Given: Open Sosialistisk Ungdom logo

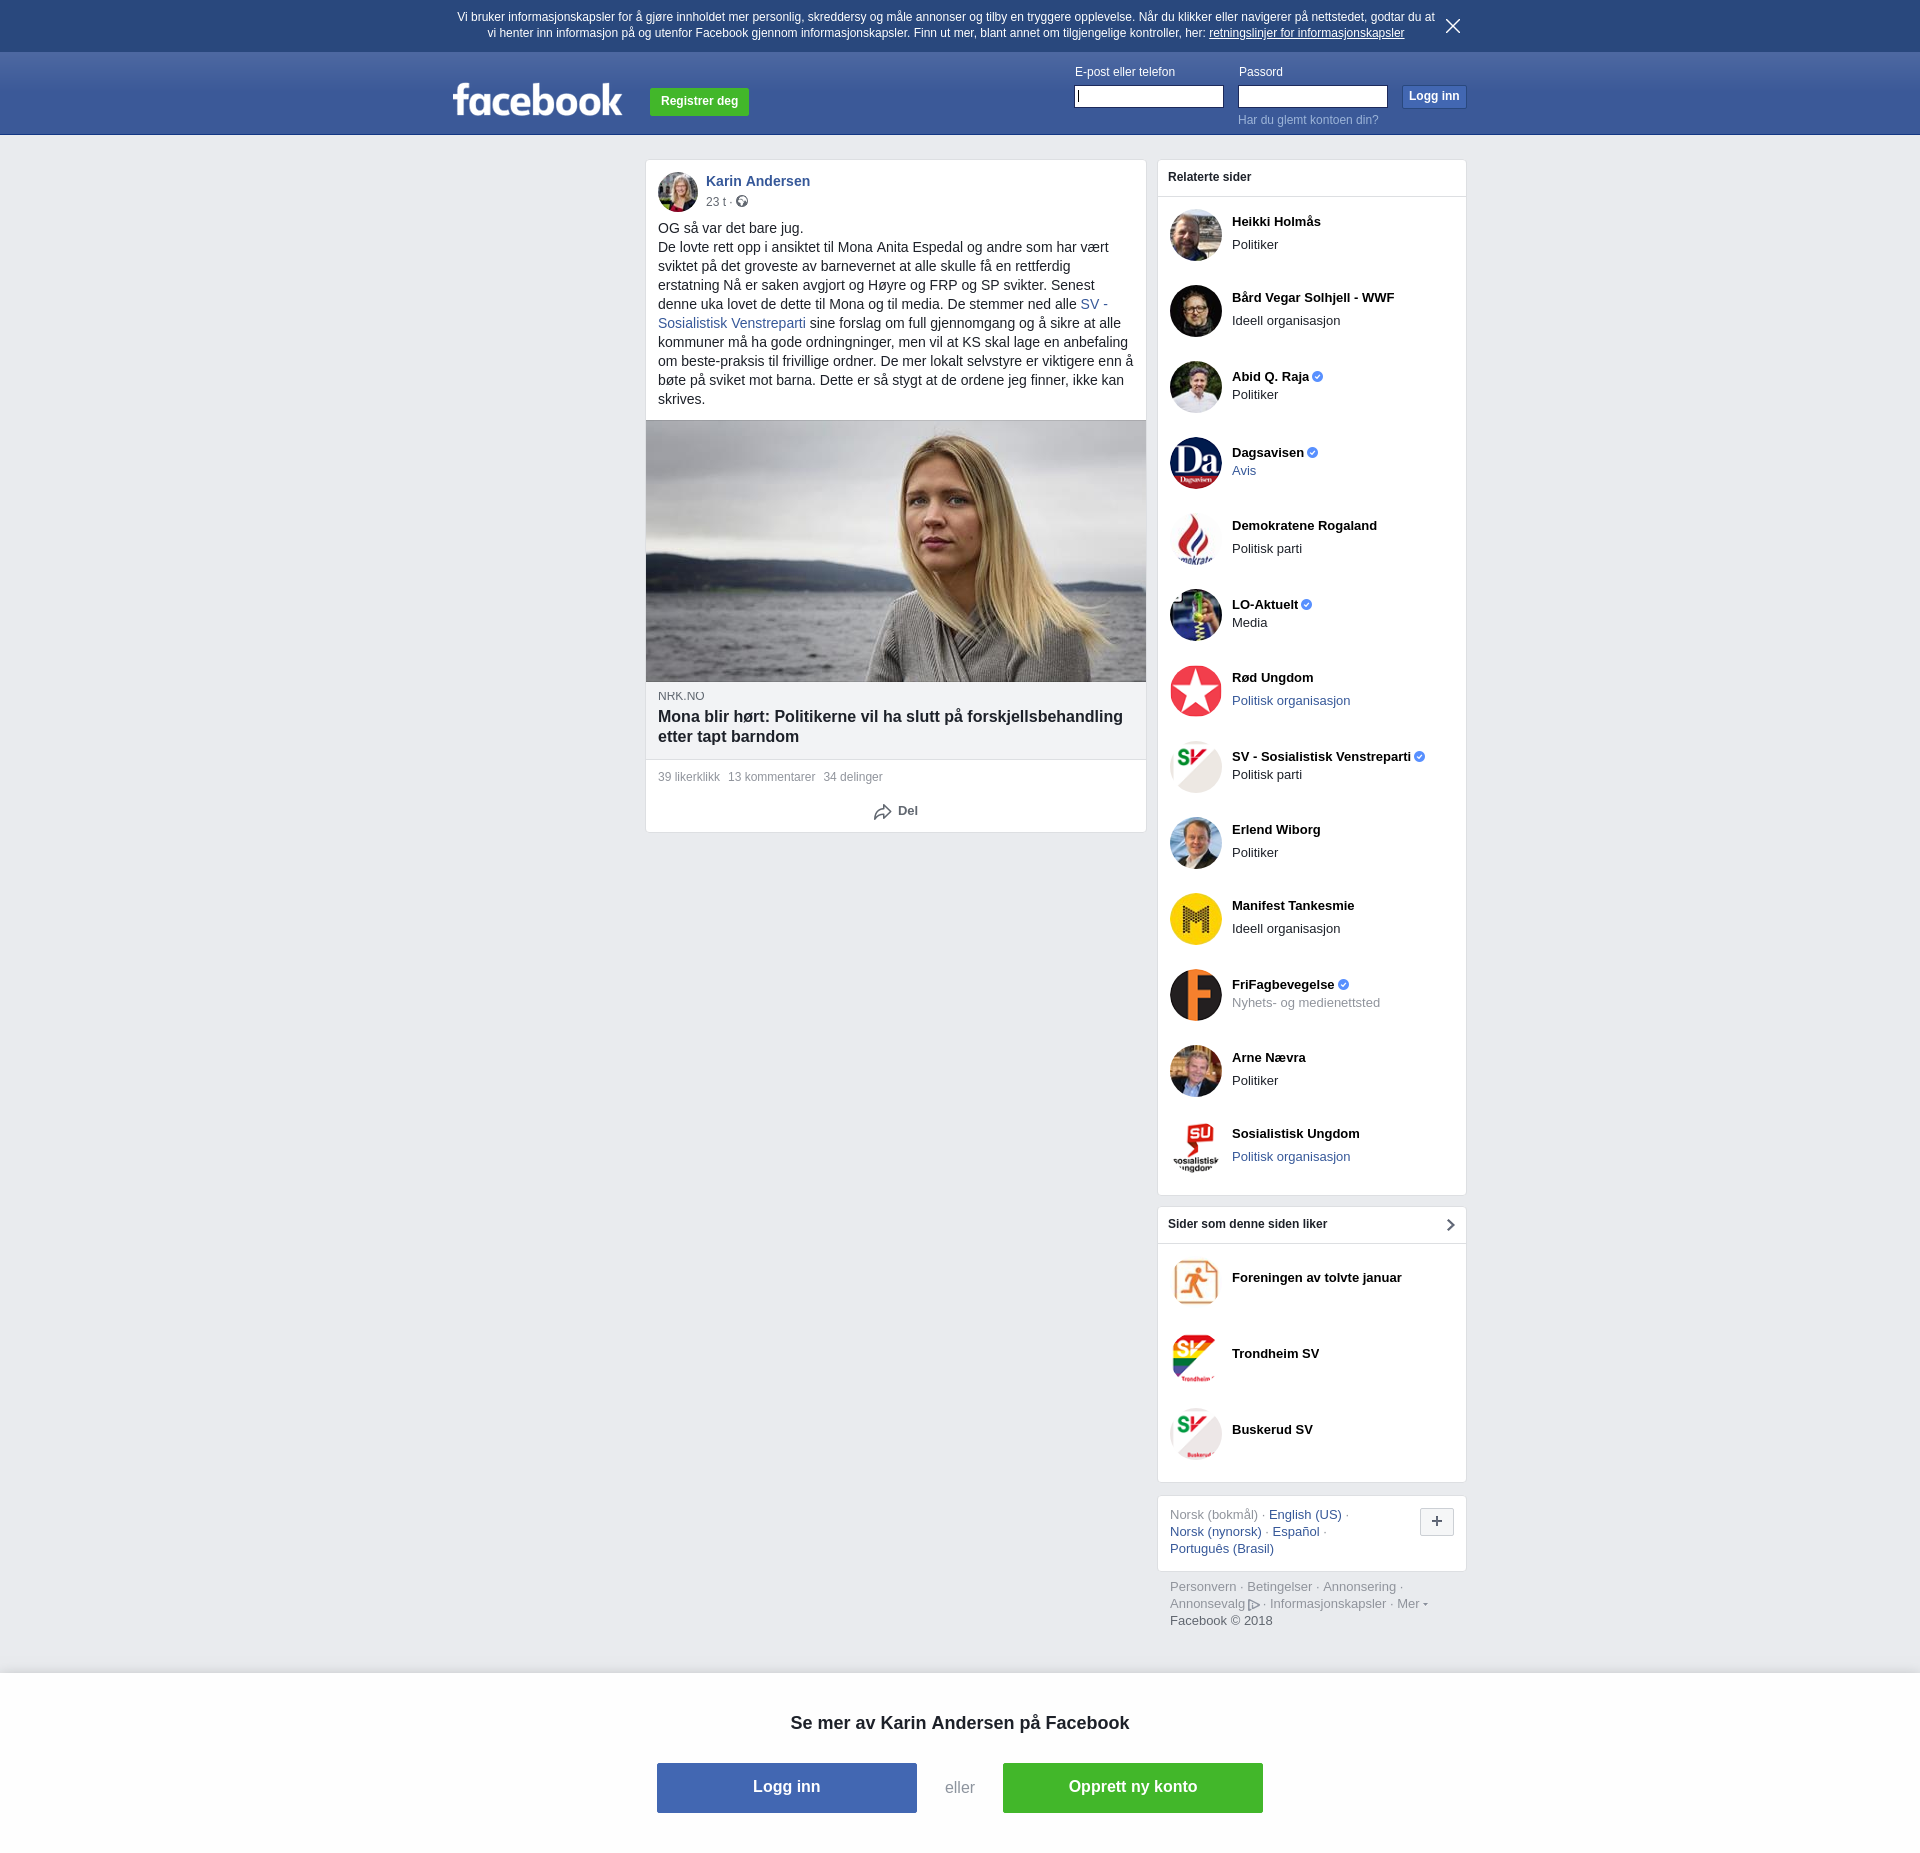Looking at the screenshot, I should pos(1195,1147).
